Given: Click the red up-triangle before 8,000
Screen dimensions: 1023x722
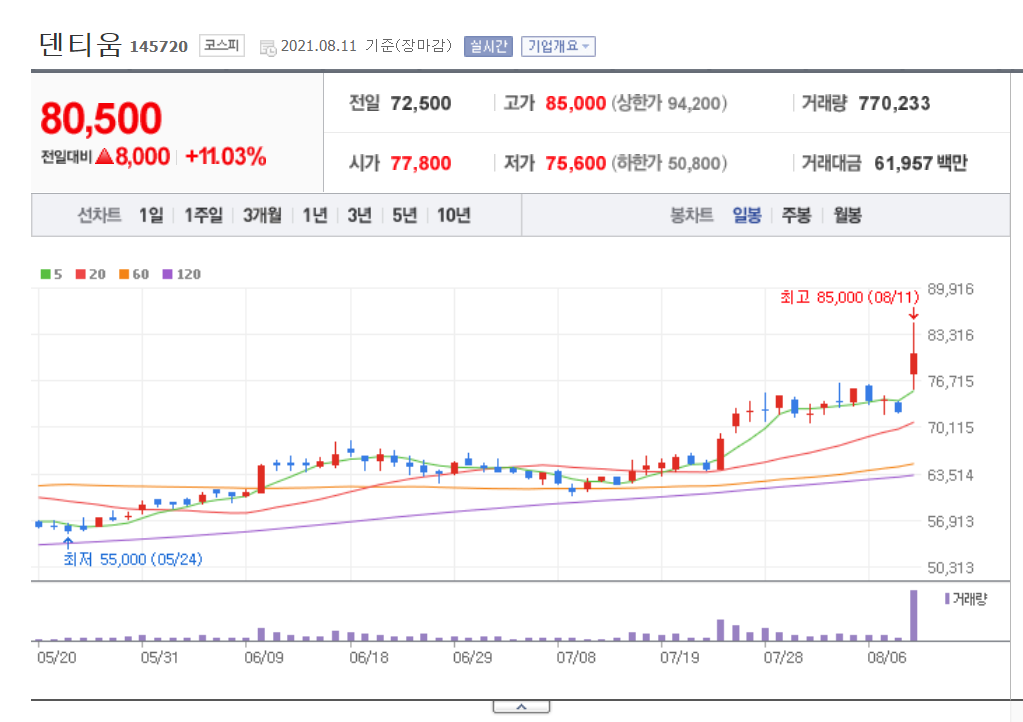Looking at the screenshot, I should [104, 157].
